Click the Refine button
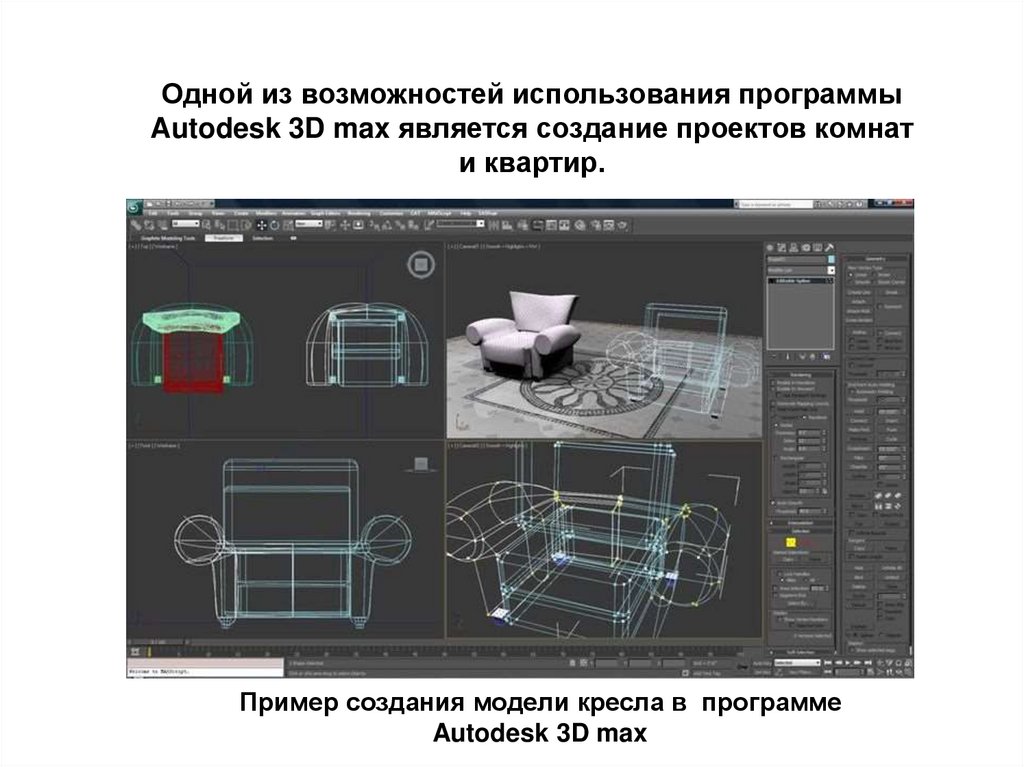 [x=859, y=333]
